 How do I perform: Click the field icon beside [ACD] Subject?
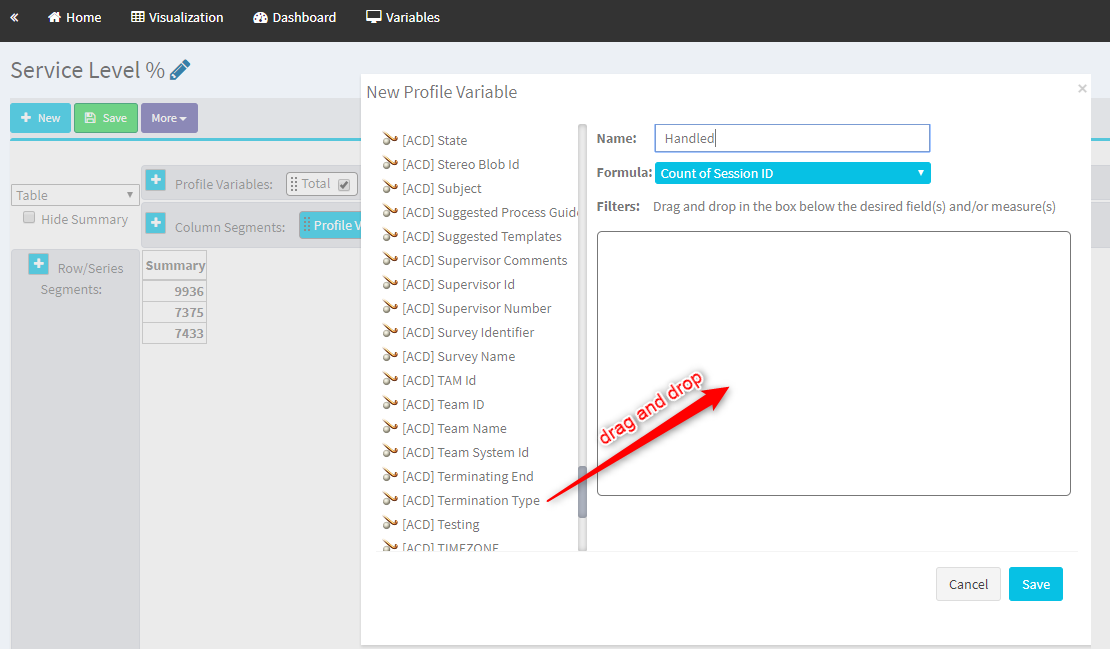(390, 188)
